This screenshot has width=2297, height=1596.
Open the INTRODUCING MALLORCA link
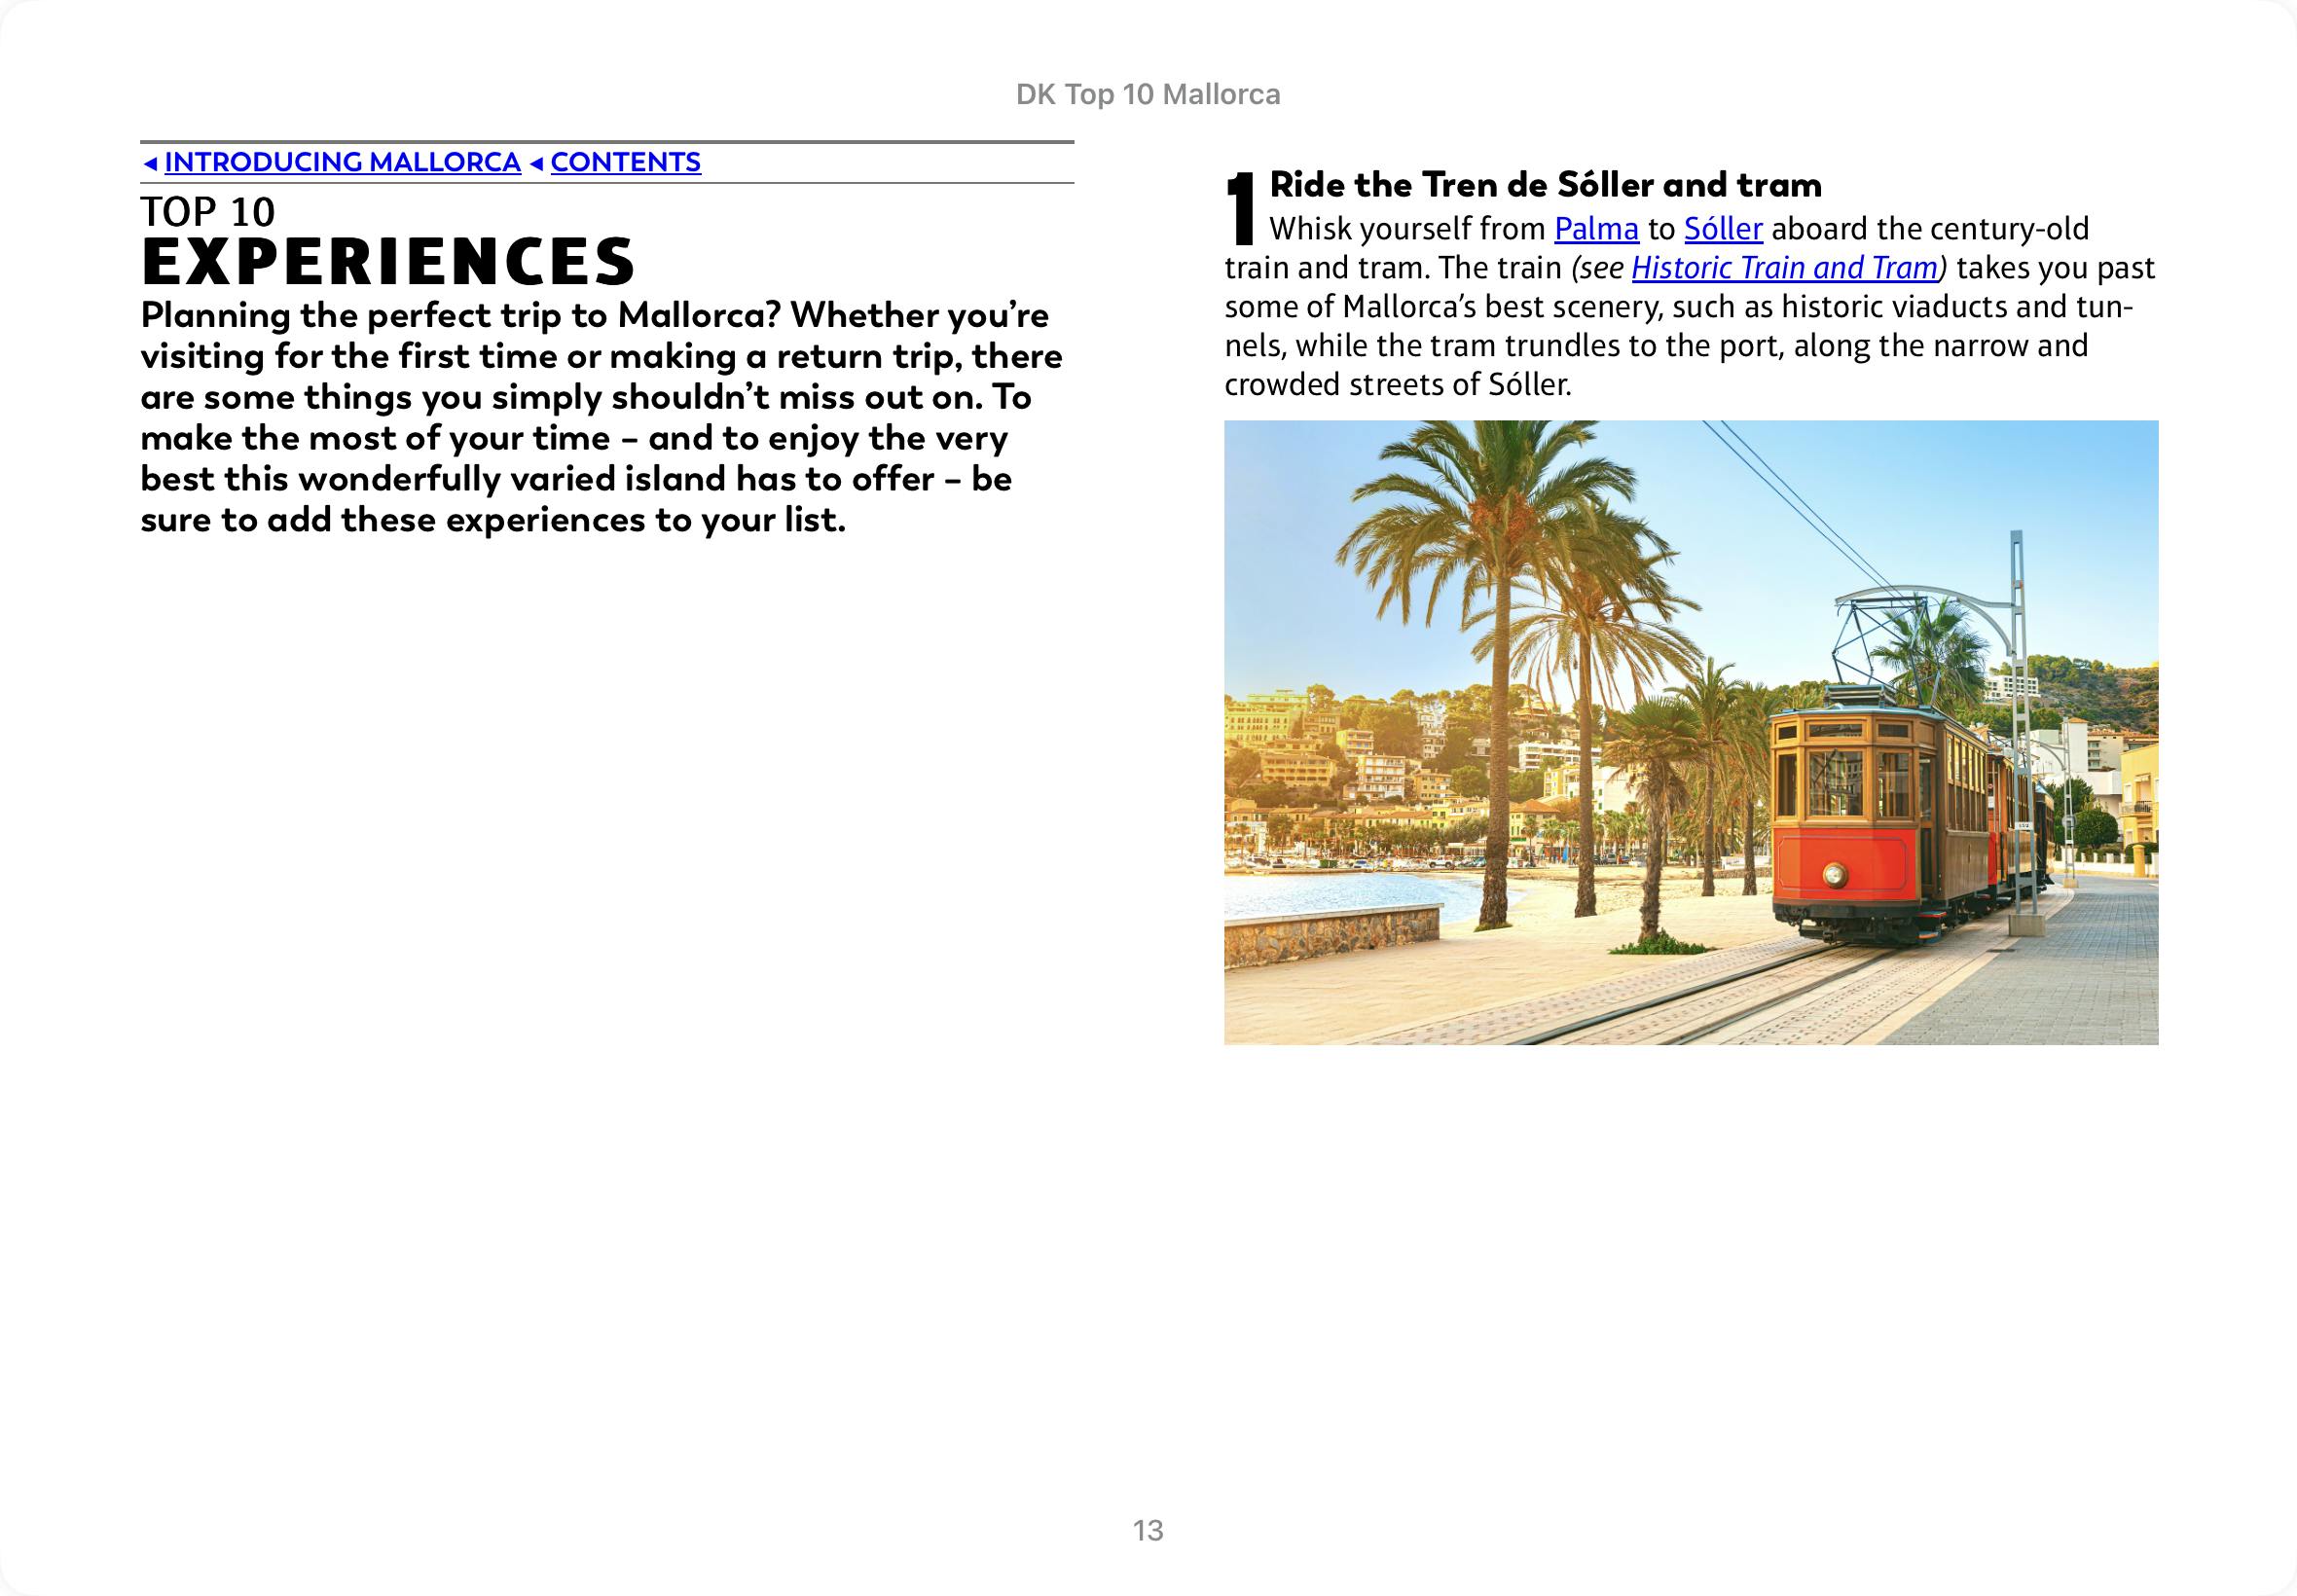pos(342,162)
